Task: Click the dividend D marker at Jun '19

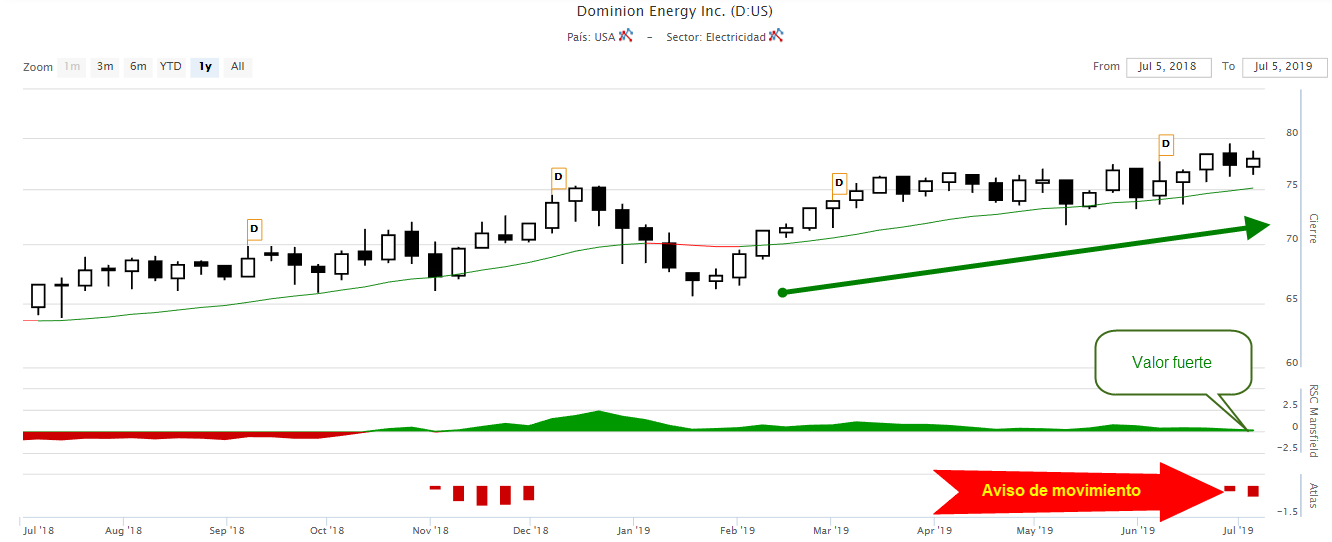Action: pyautogui.click(x=1166, y=146)
